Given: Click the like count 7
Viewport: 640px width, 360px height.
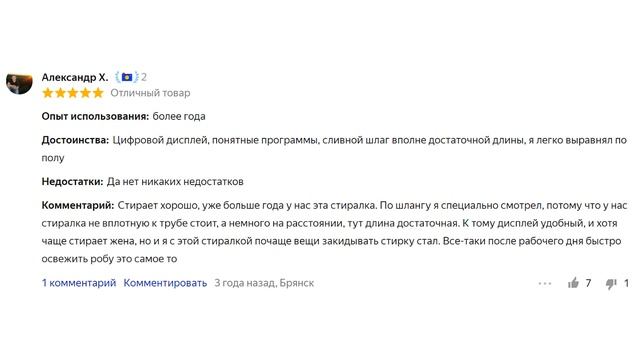Looking at the screenshot, I should (588, 283).
